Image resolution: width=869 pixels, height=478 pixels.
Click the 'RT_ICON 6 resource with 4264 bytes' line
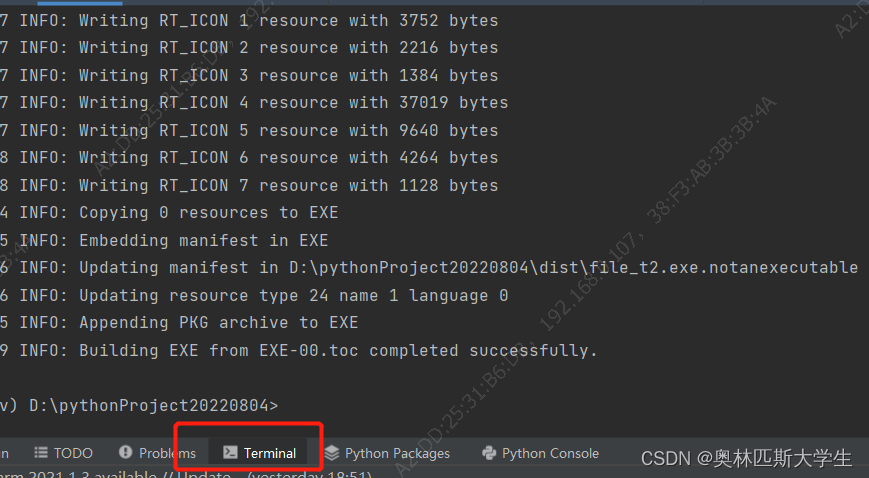tap(249, 157)
